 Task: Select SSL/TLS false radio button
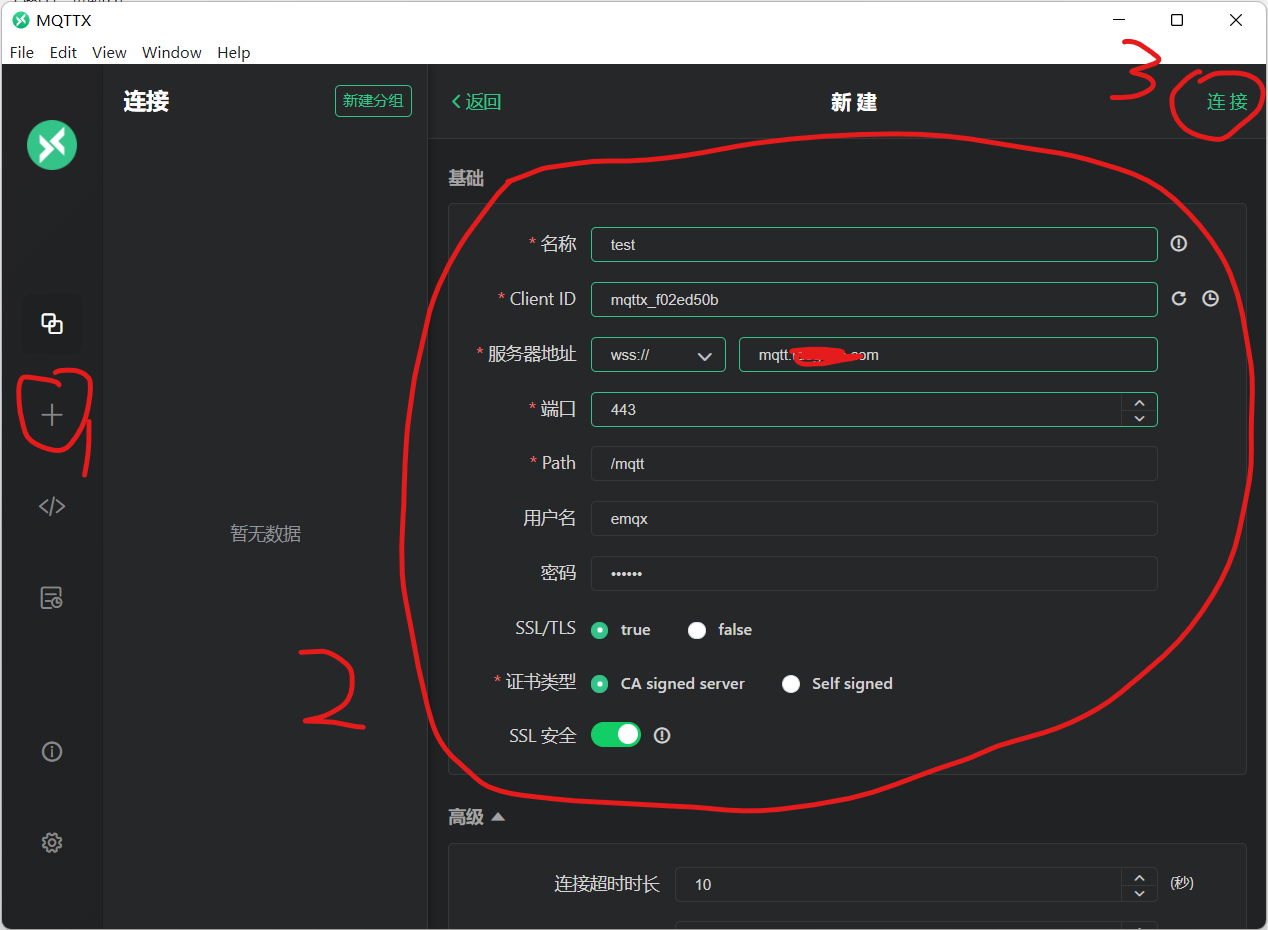(x=697, y=630)
